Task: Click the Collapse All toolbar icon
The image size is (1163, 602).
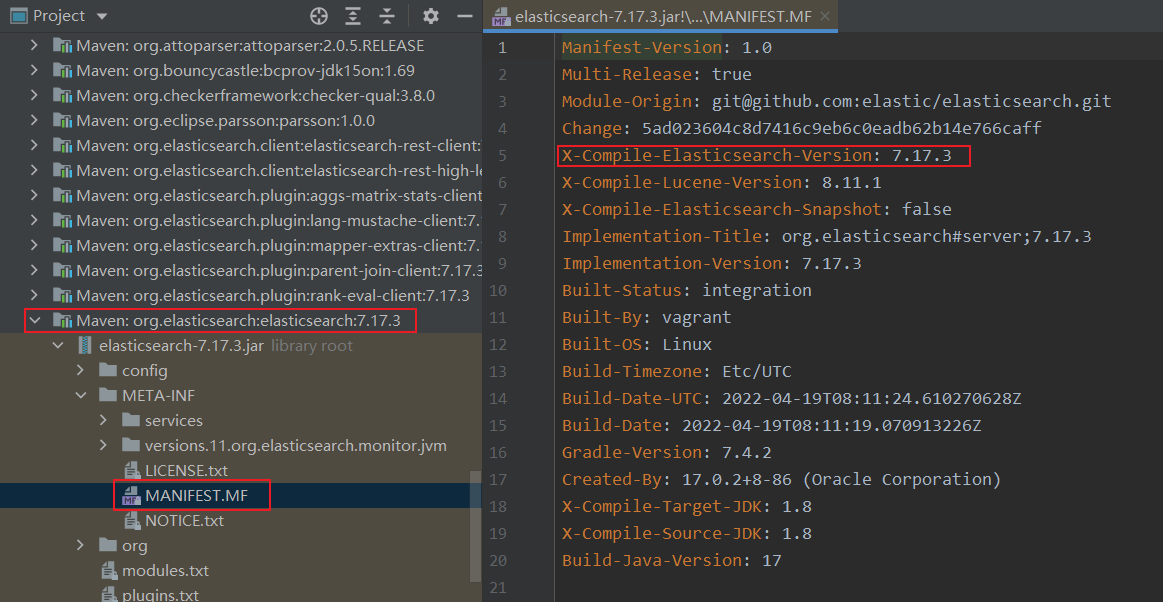Action: tap(387, 16)
